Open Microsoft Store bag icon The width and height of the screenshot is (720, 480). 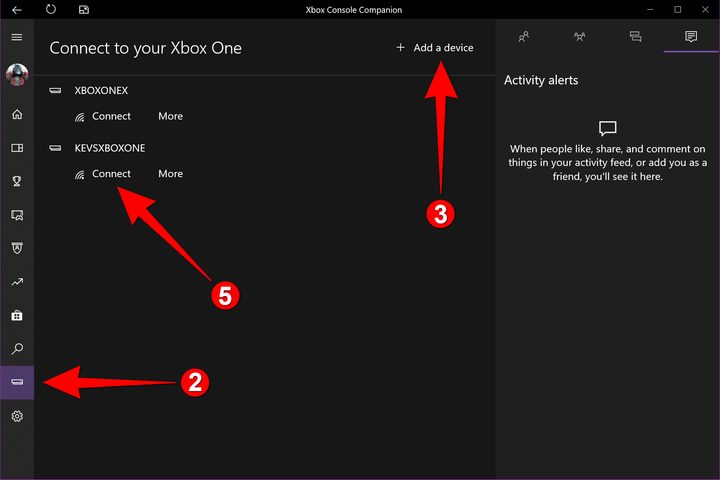point(17,316)
